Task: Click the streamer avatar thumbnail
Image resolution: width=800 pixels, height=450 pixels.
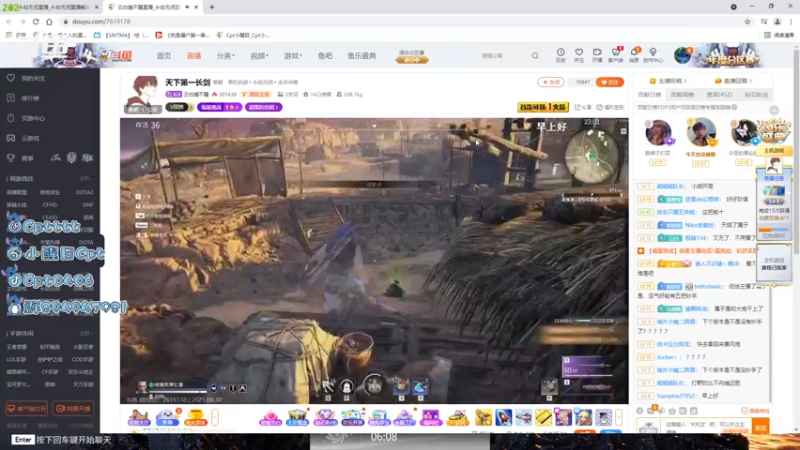Action: pyautogui.click(x=143, y=93)
